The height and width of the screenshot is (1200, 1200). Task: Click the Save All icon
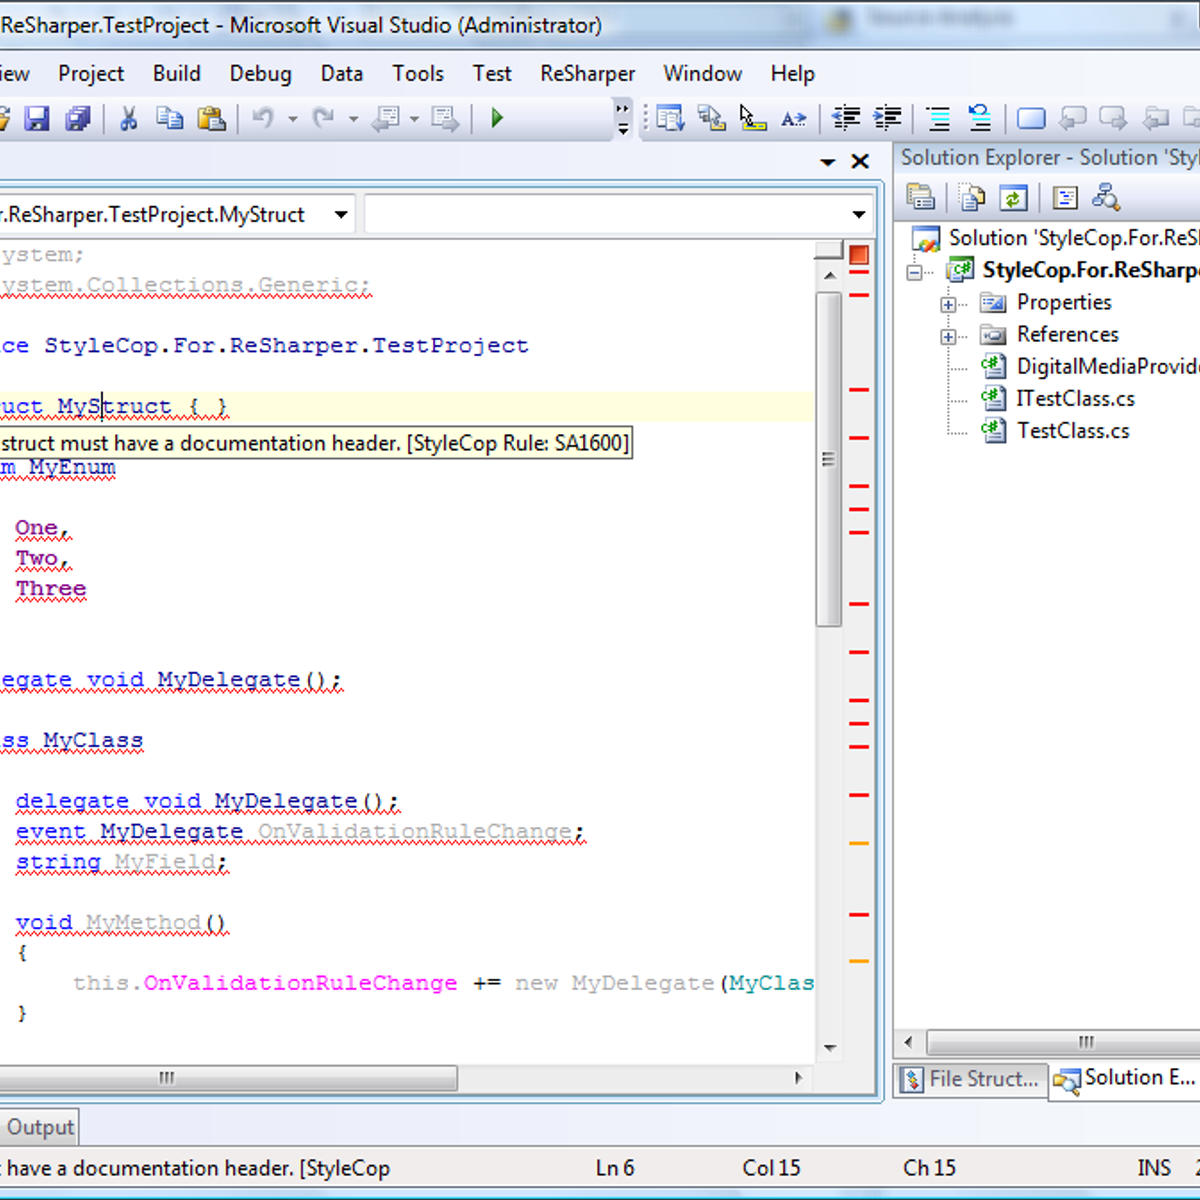pos(78,119)
